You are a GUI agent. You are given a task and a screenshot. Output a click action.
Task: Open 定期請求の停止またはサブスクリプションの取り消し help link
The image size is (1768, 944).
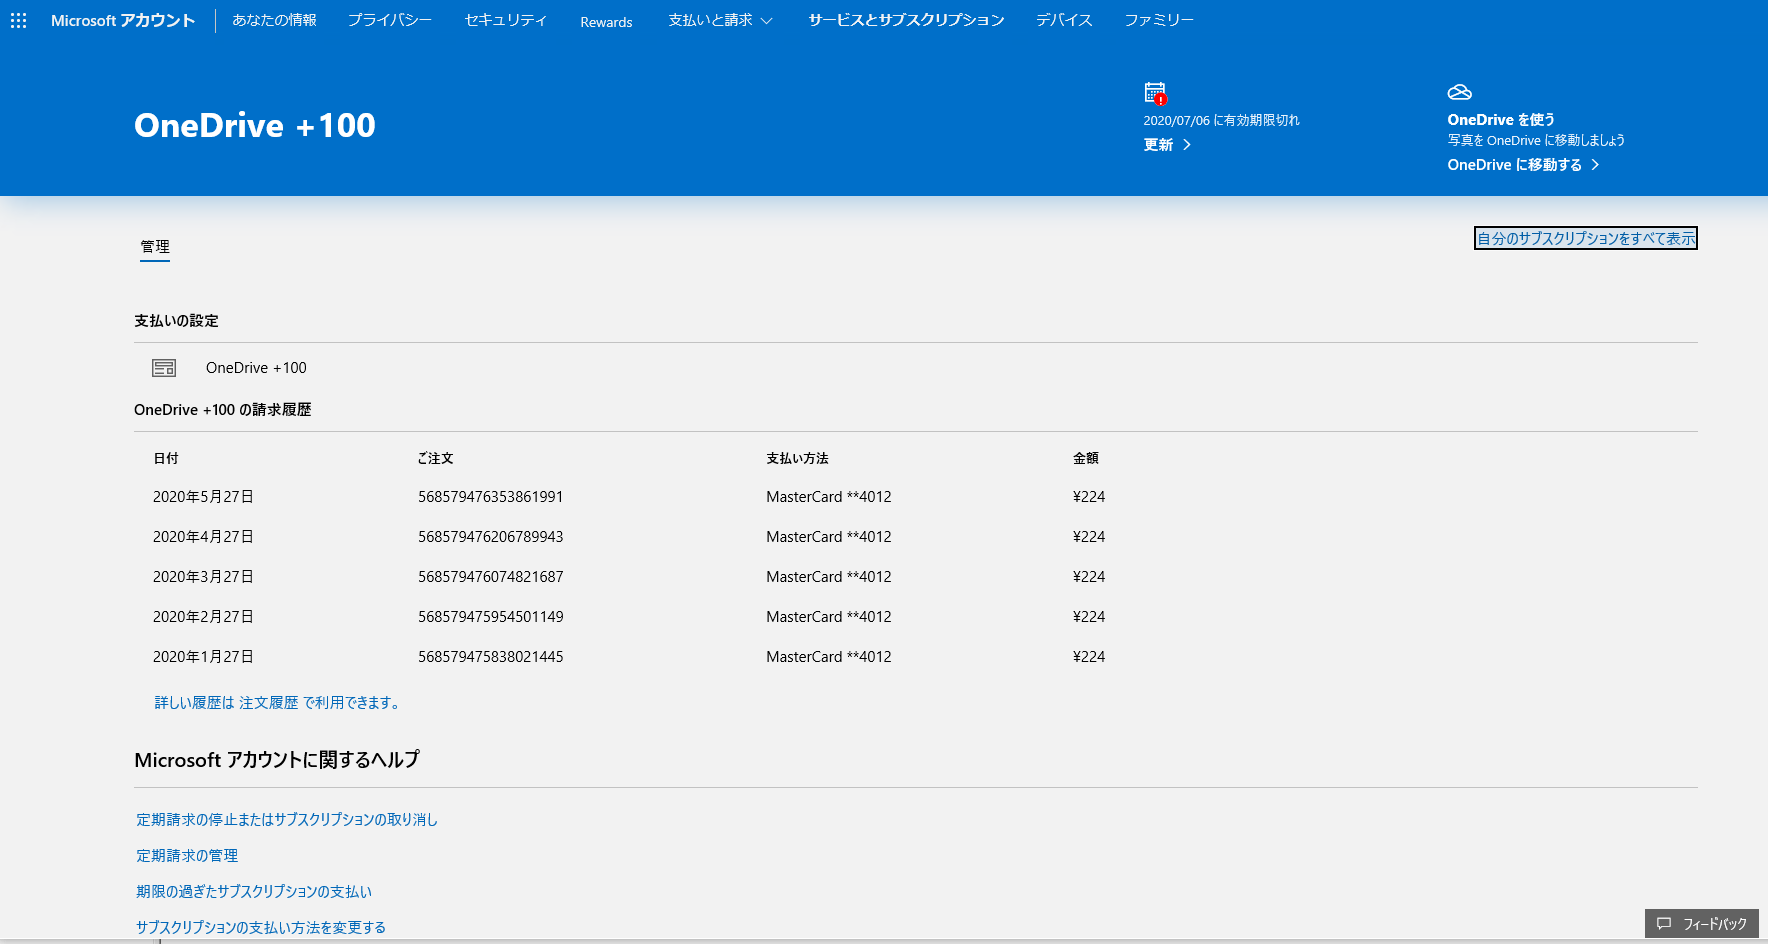(287, 820)
